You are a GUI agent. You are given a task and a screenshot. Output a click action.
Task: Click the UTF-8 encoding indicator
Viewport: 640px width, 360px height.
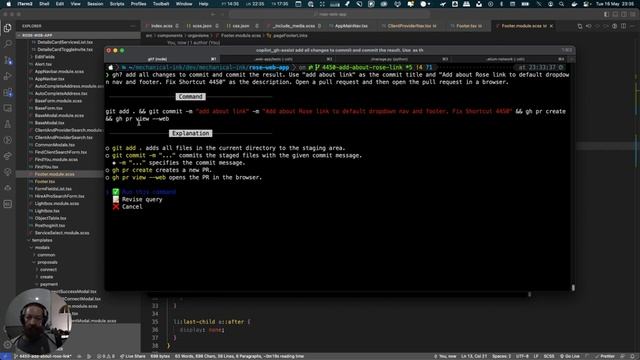(x=522, y=356)
